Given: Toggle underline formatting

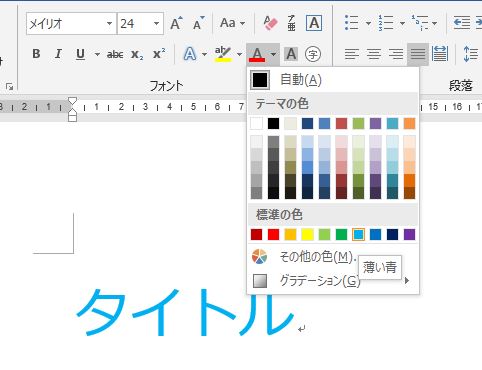Looking at the screenshot, I should [x=80, y=54].
